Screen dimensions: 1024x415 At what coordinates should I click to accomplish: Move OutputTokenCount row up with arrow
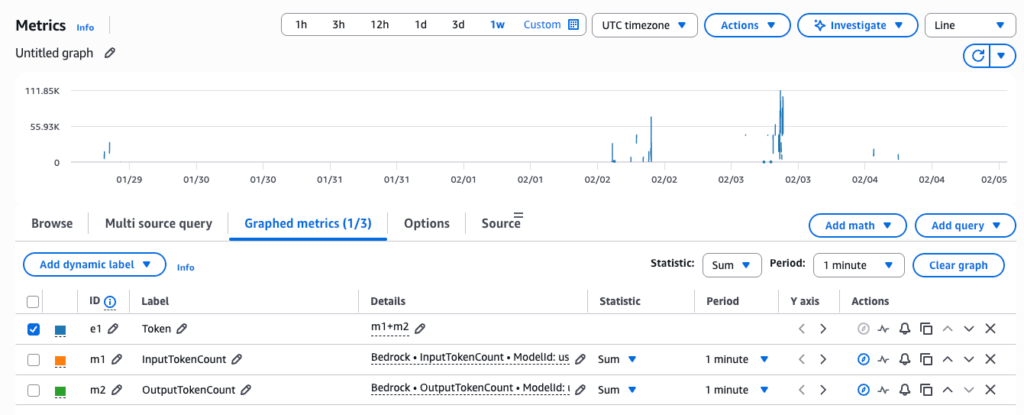[x=948, y=390]
